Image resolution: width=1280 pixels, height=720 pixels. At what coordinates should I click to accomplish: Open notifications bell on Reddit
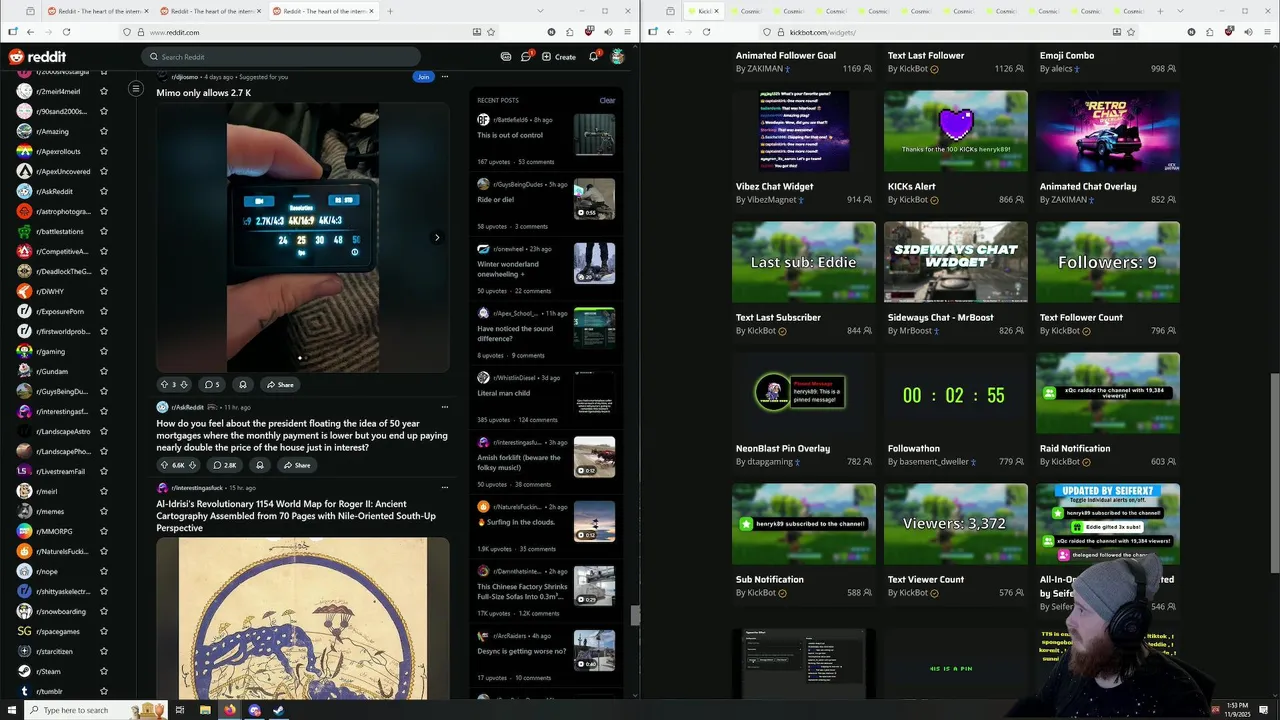[593, 57]
